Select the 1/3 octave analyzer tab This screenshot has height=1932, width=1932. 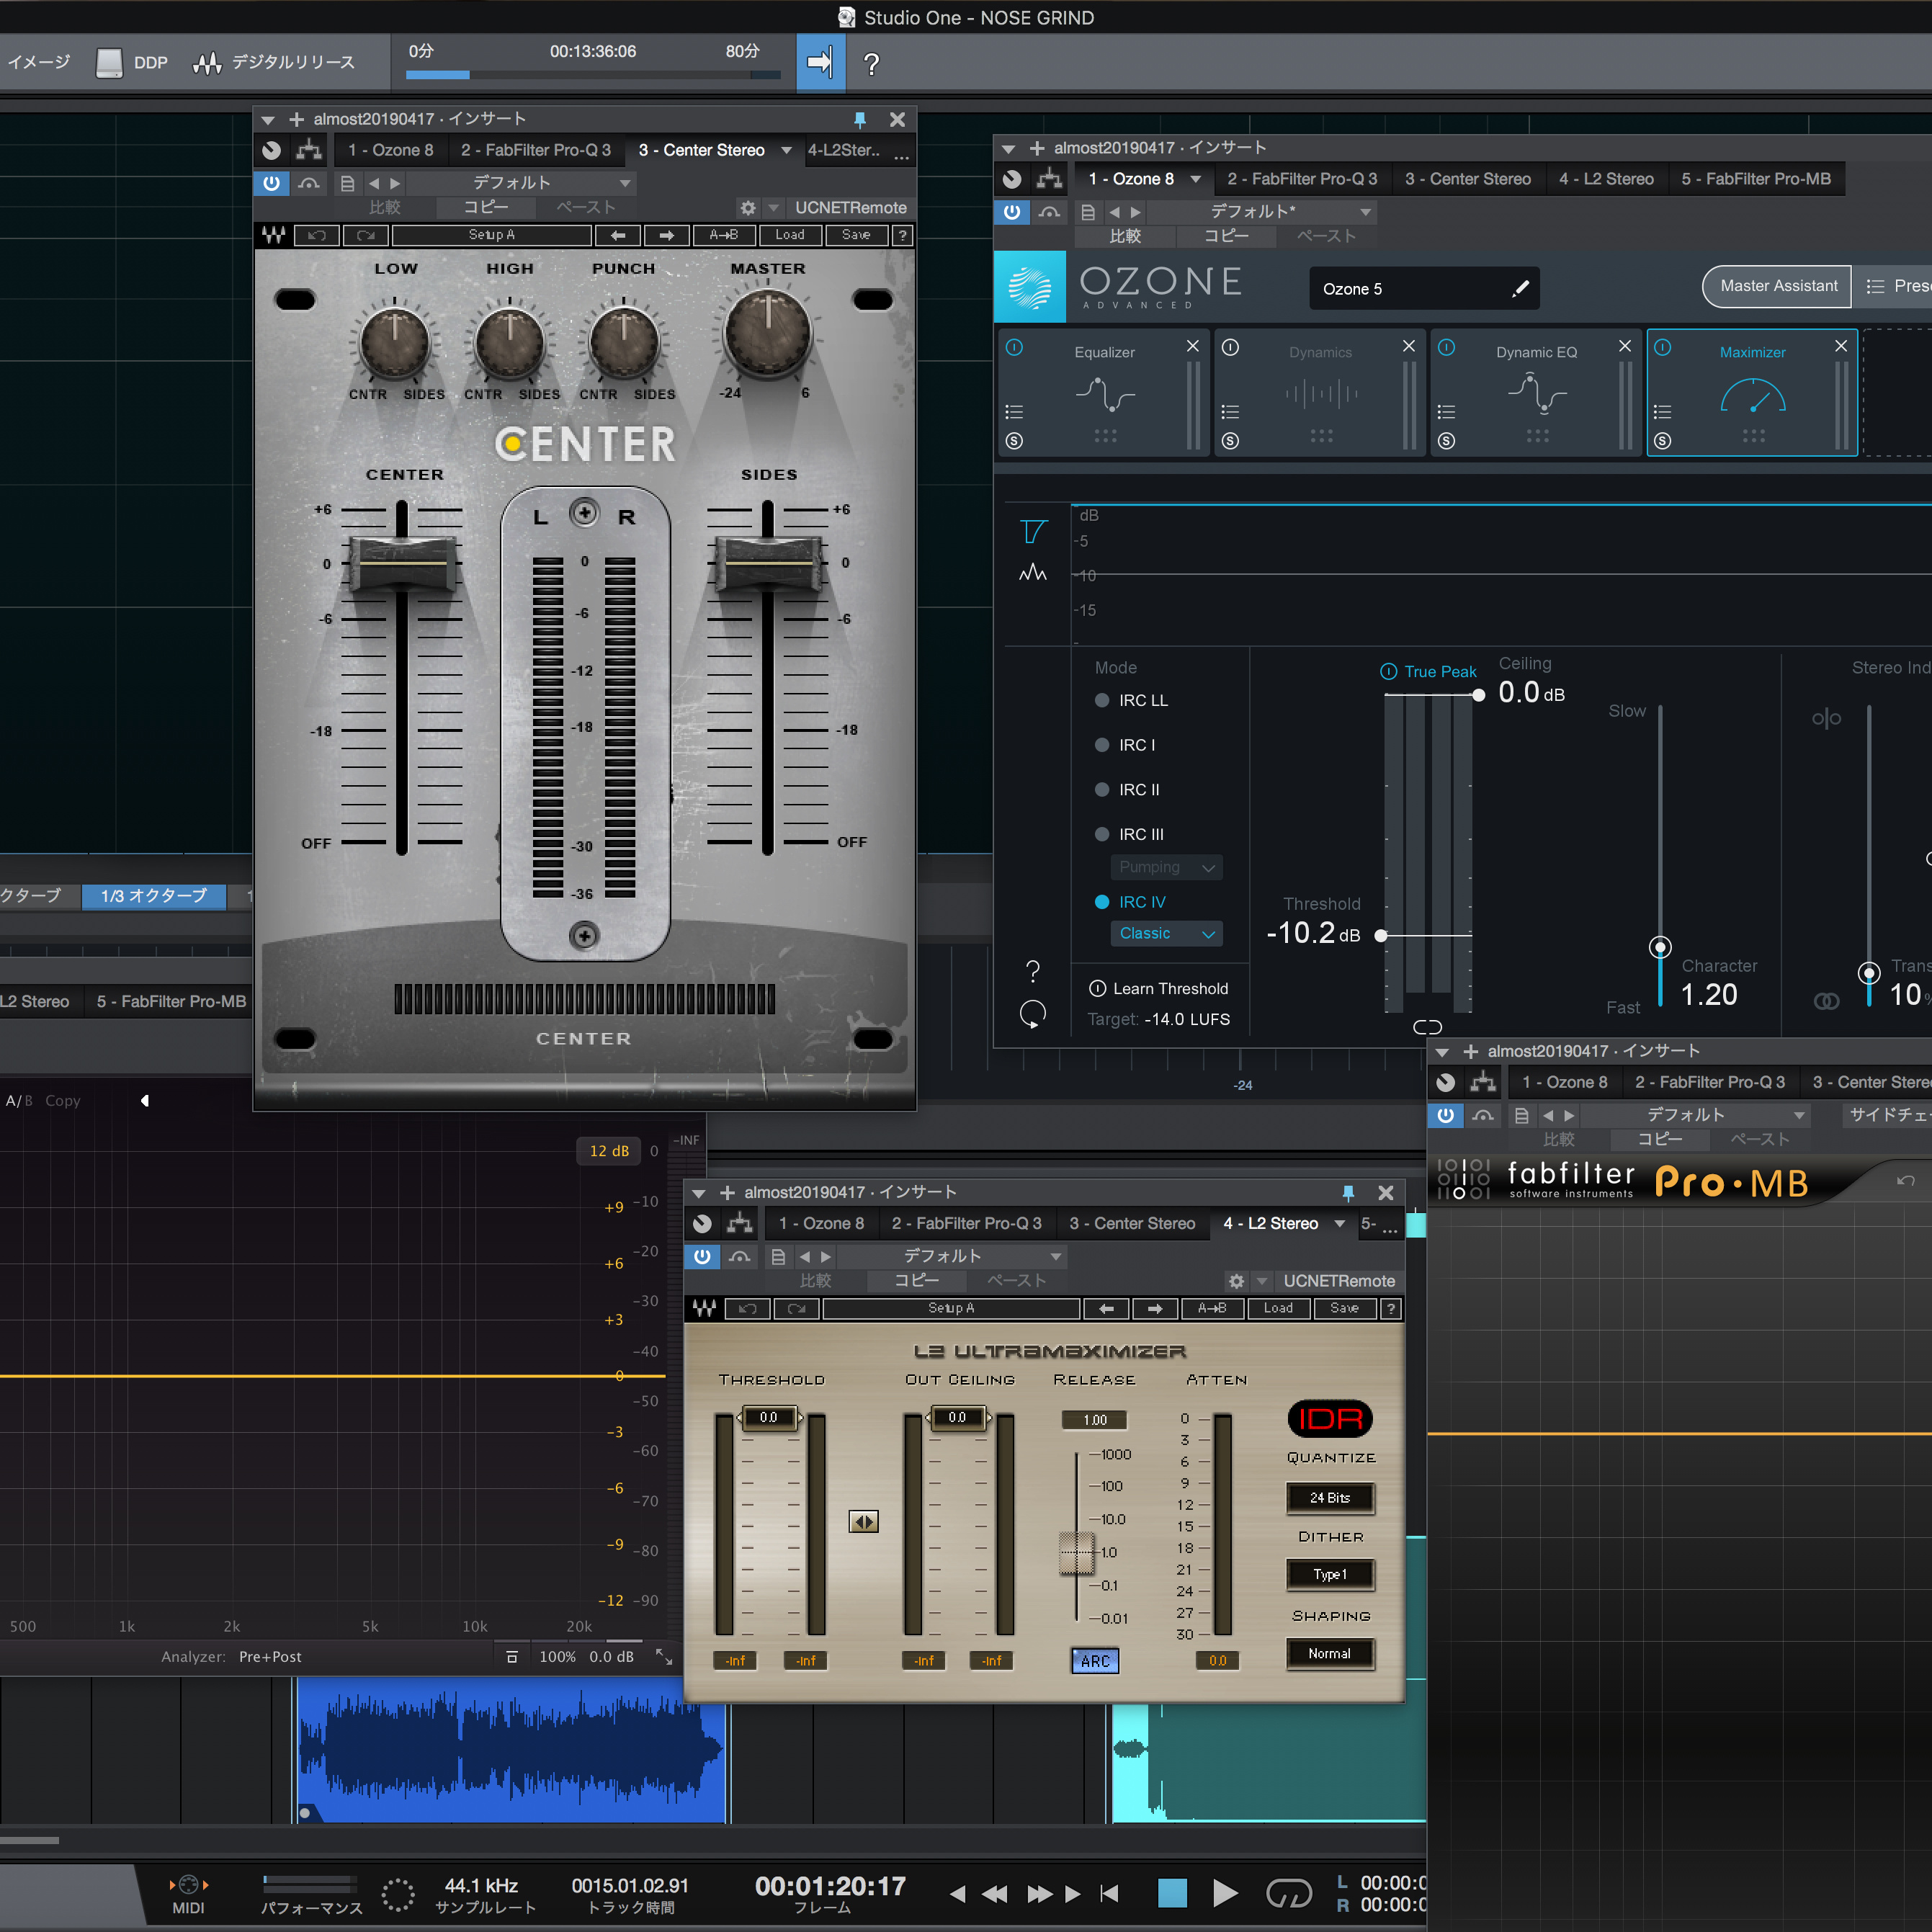coord(153,895)
